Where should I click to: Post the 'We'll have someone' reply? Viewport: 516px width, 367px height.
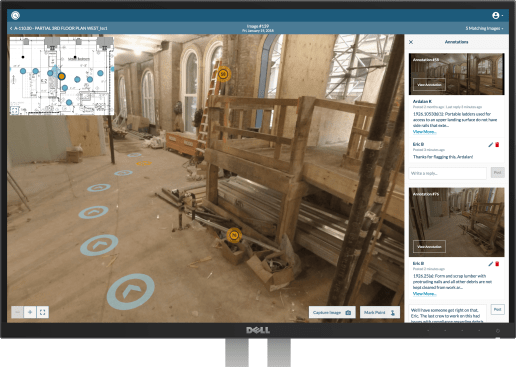(x=497, y=309)
